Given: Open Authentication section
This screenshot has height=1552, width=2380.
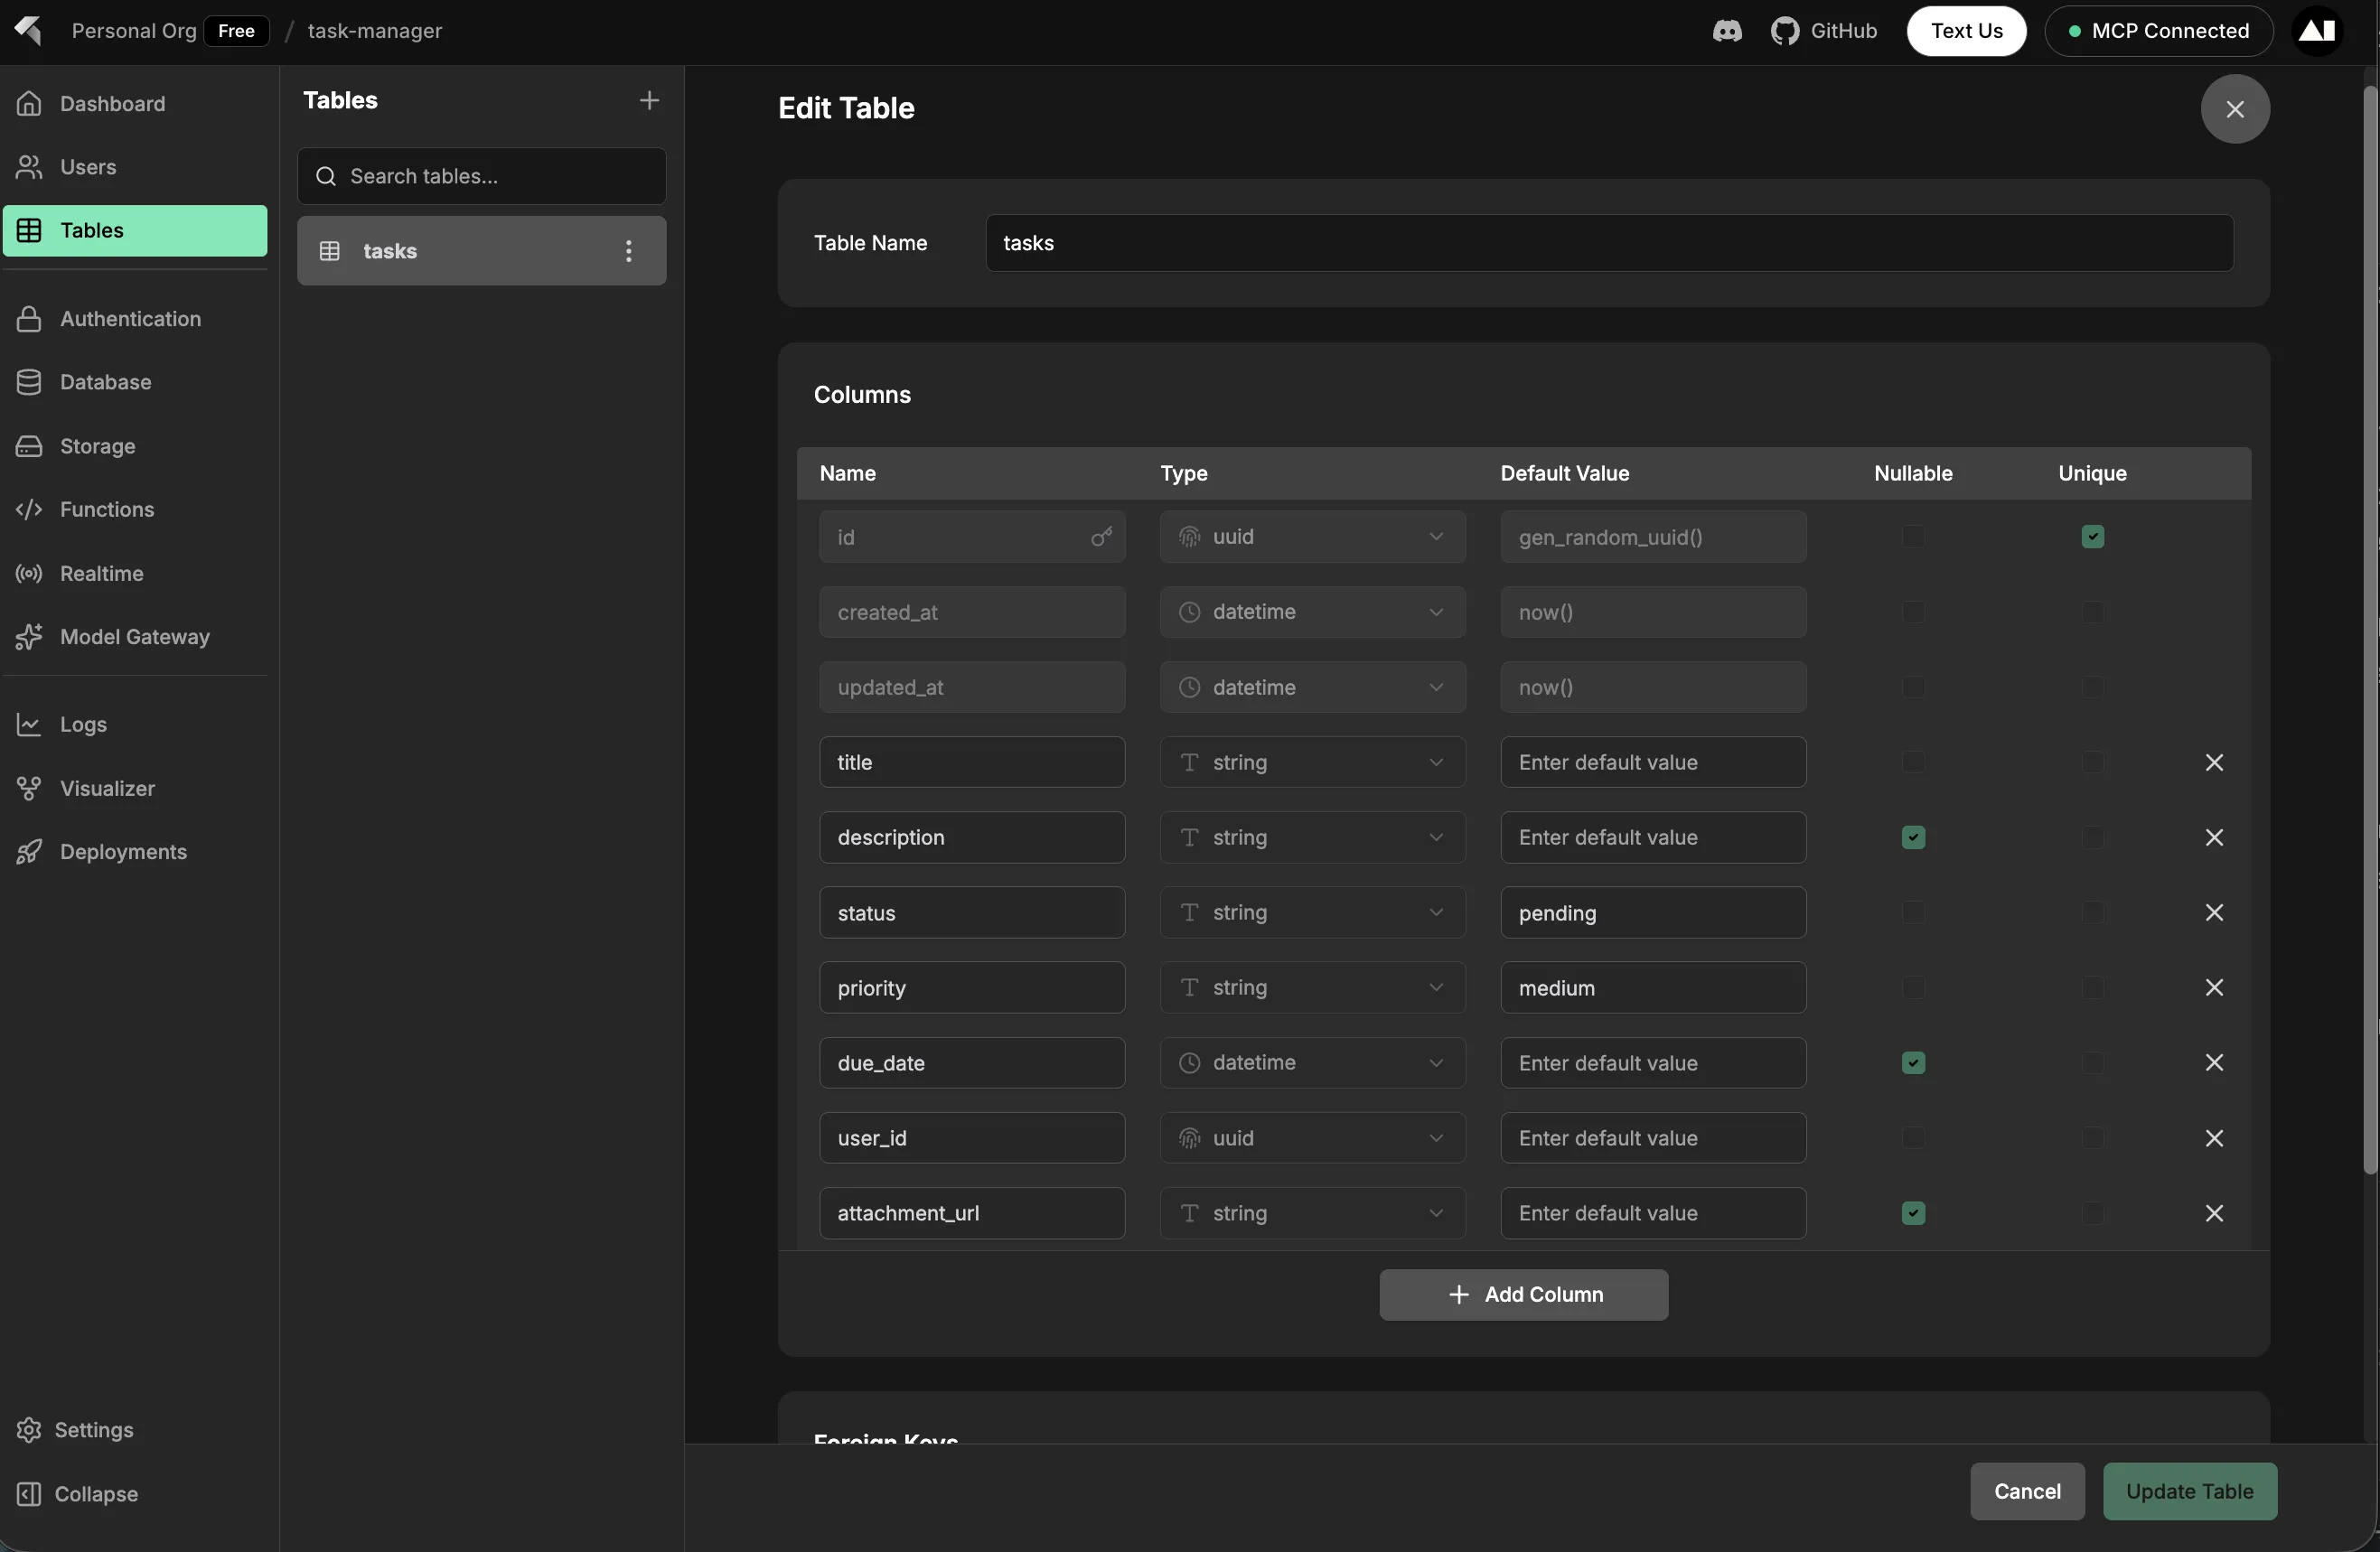Looking at the screenshot, I should tap(135, 319).
